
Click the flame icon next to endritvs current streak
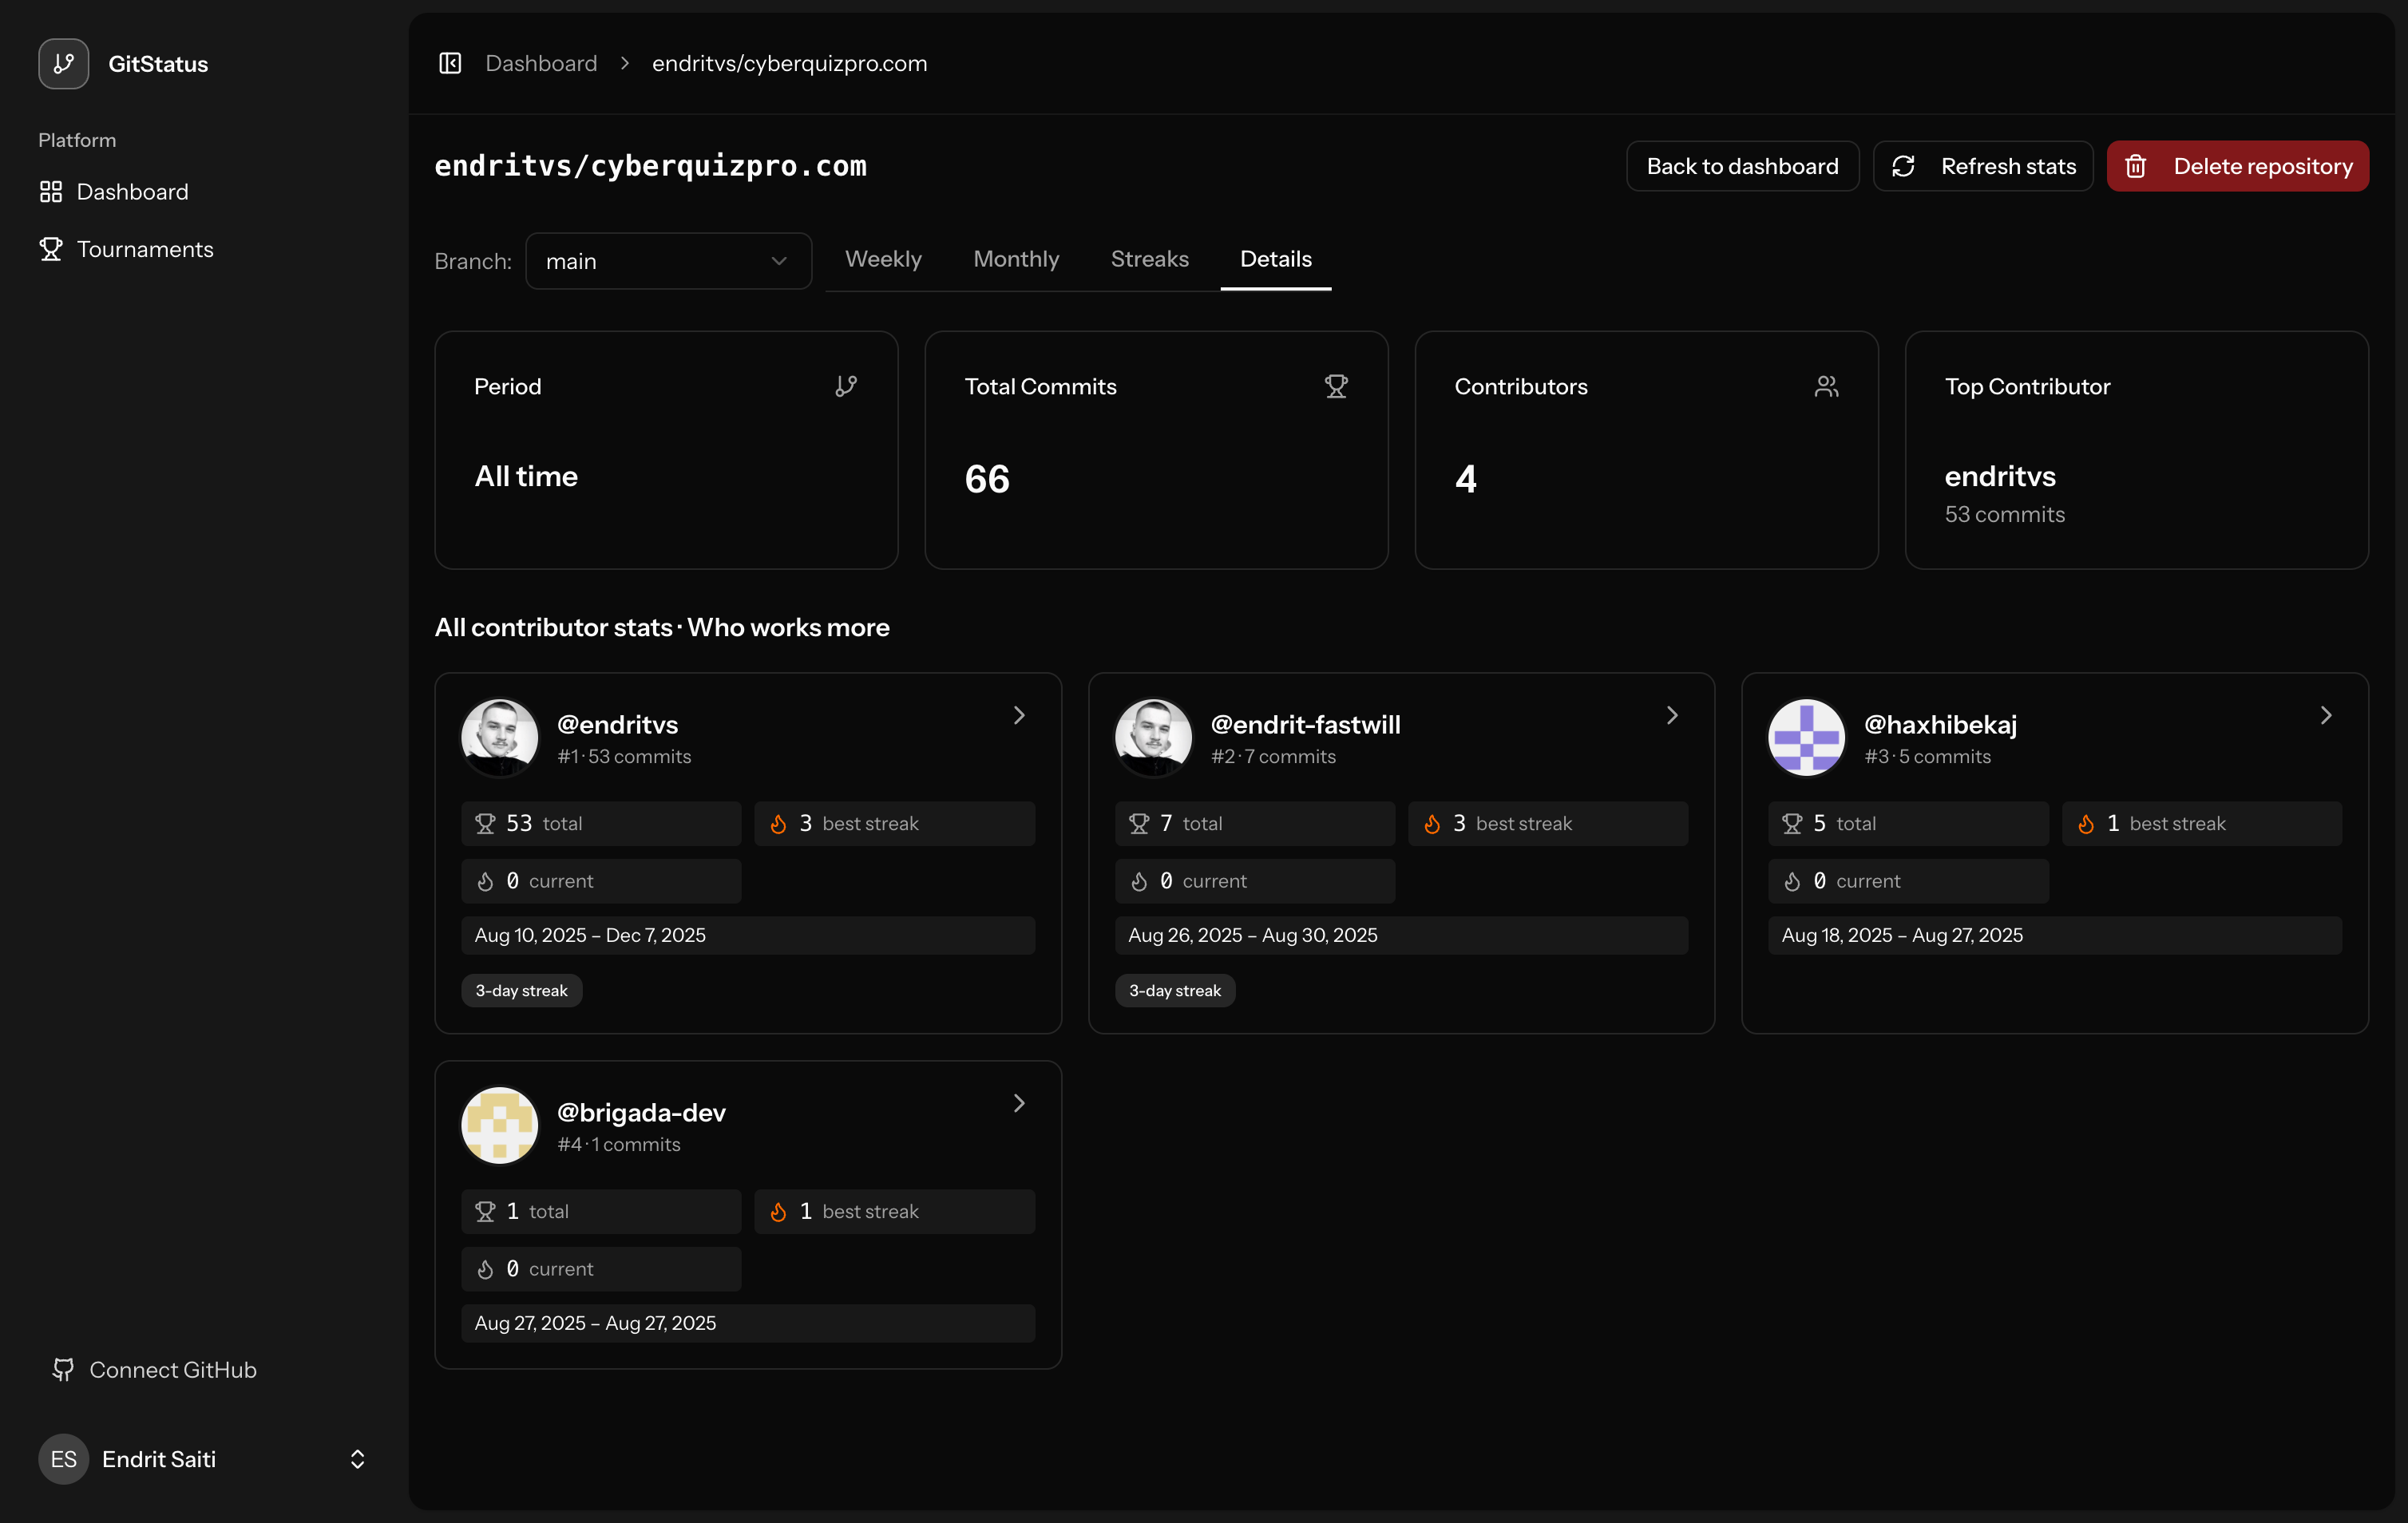point(486,881)
